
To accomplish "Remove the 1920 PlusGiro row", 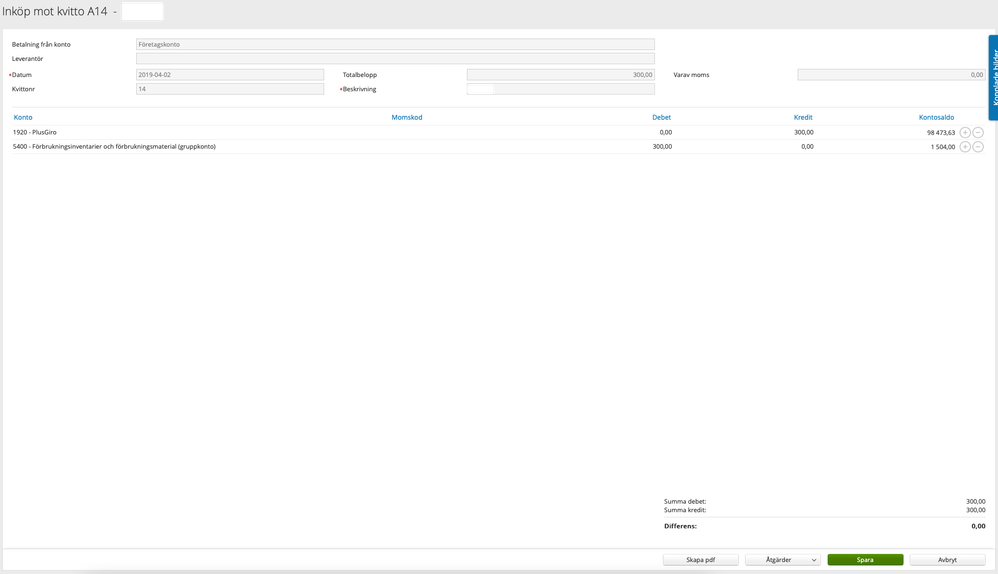I will 978,132.
